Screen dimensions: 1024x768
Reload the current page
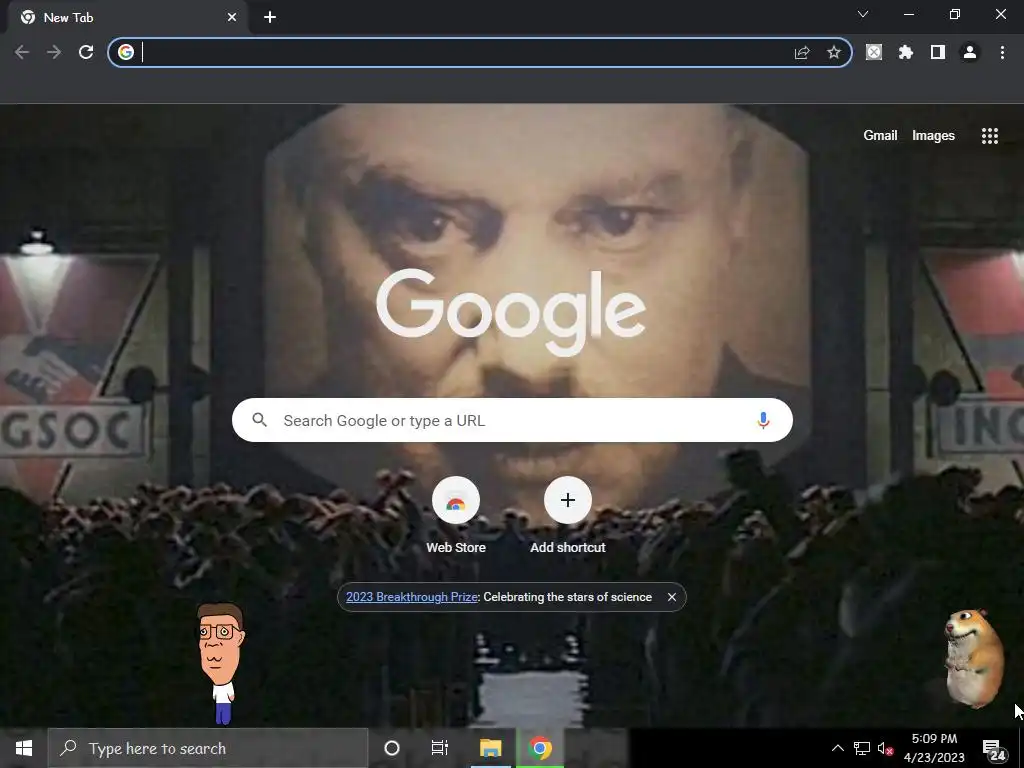[x=86, y=52]
